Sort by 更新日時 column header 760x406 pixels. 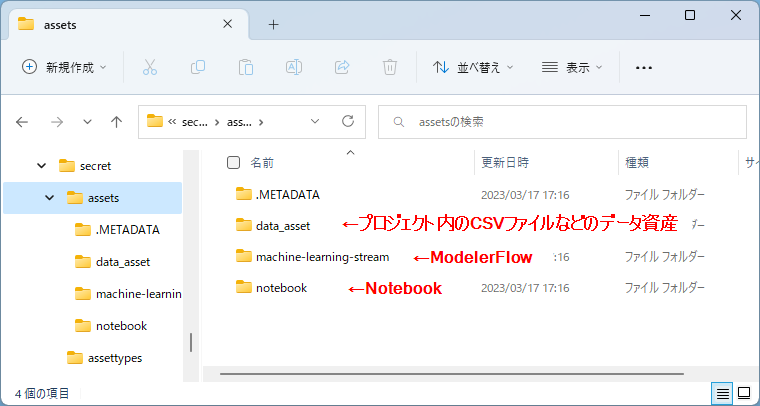coord(505,163)
